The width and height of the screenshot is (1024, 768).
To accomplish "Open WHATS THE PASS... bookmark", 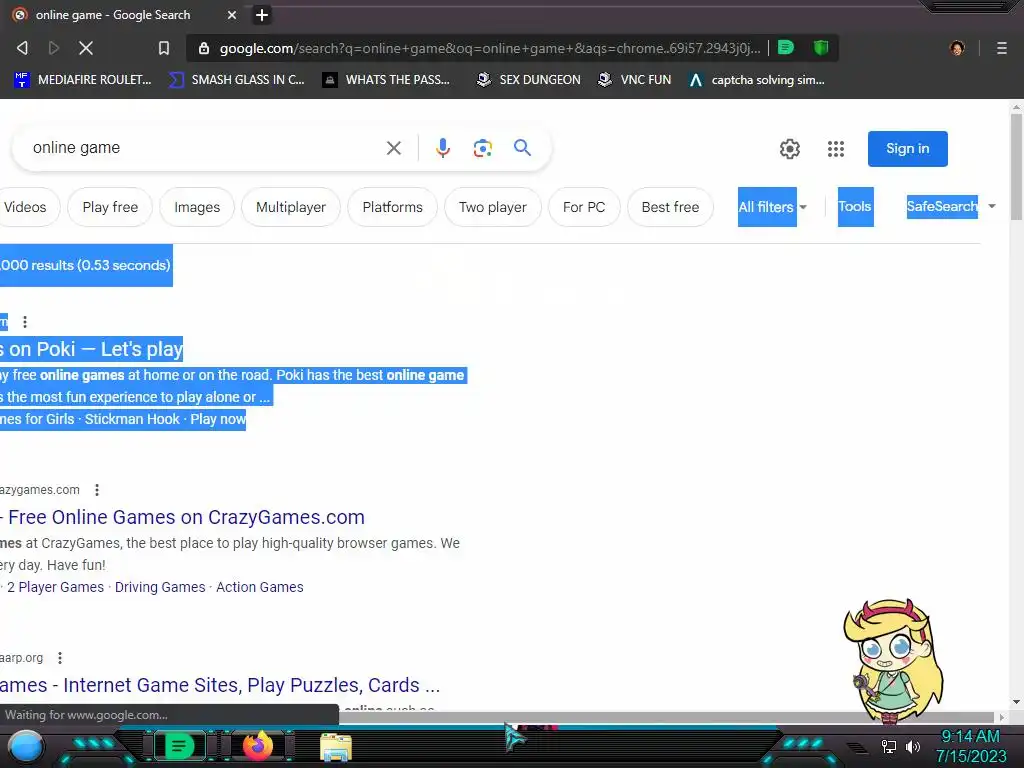I will [387, 80].
